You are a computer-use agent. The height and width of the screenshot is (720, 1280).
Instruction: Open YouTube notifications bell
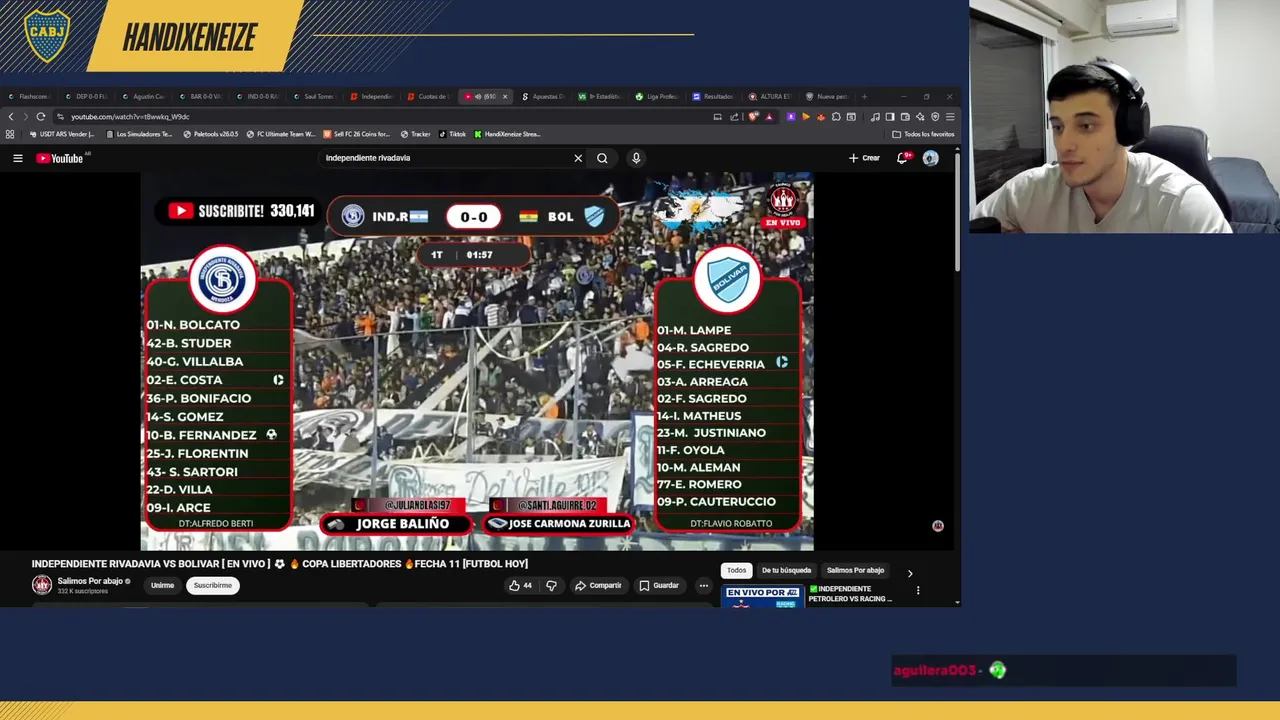[x=903, y=158]
